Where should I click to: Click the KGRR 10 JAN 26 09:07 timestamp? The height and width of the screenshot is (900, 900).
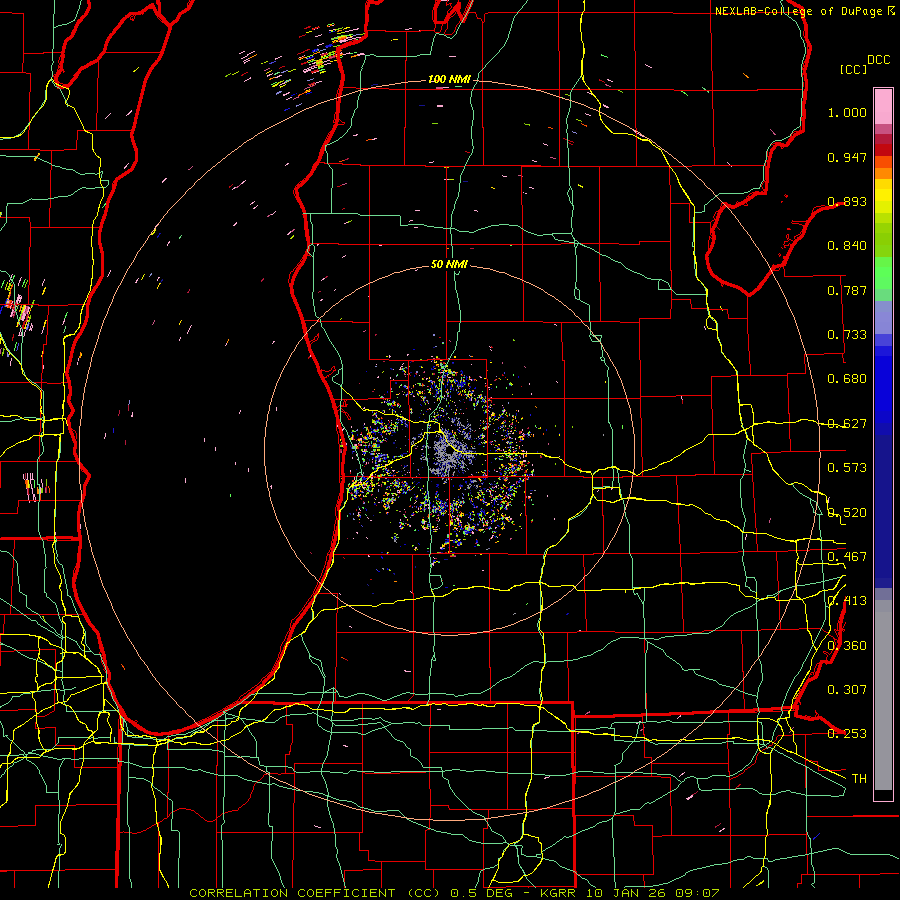[630, 893]
